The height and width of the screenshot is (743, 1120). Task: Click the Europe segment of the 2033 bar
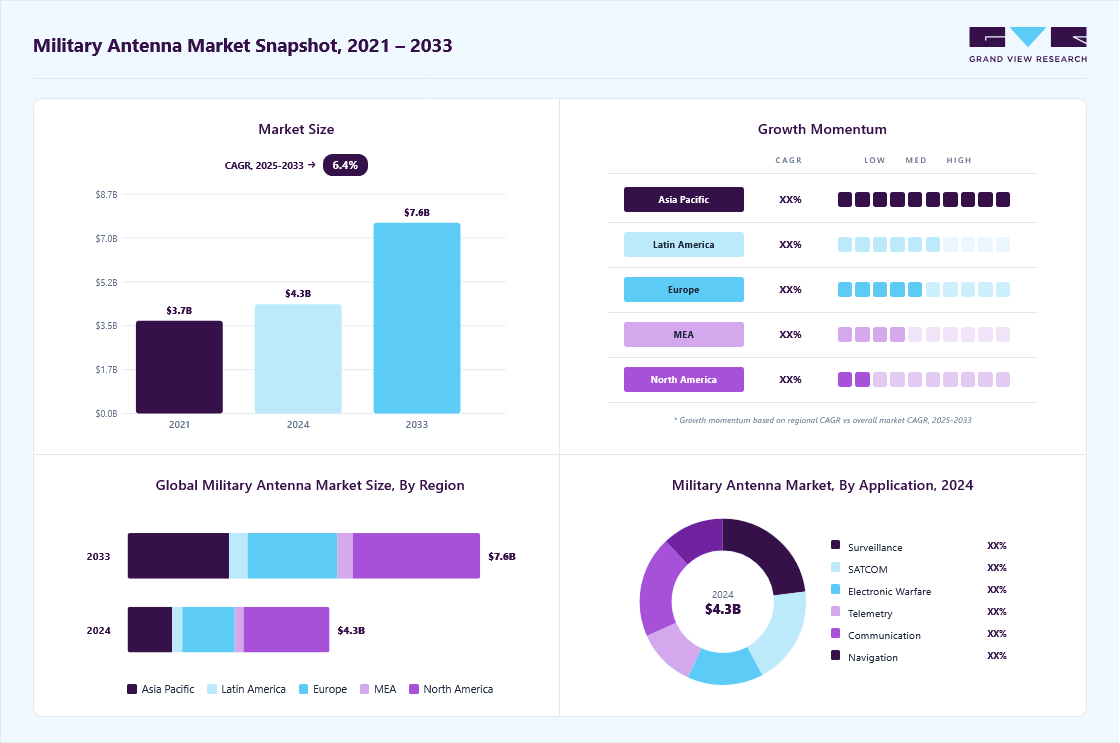(x=292, y=556)
